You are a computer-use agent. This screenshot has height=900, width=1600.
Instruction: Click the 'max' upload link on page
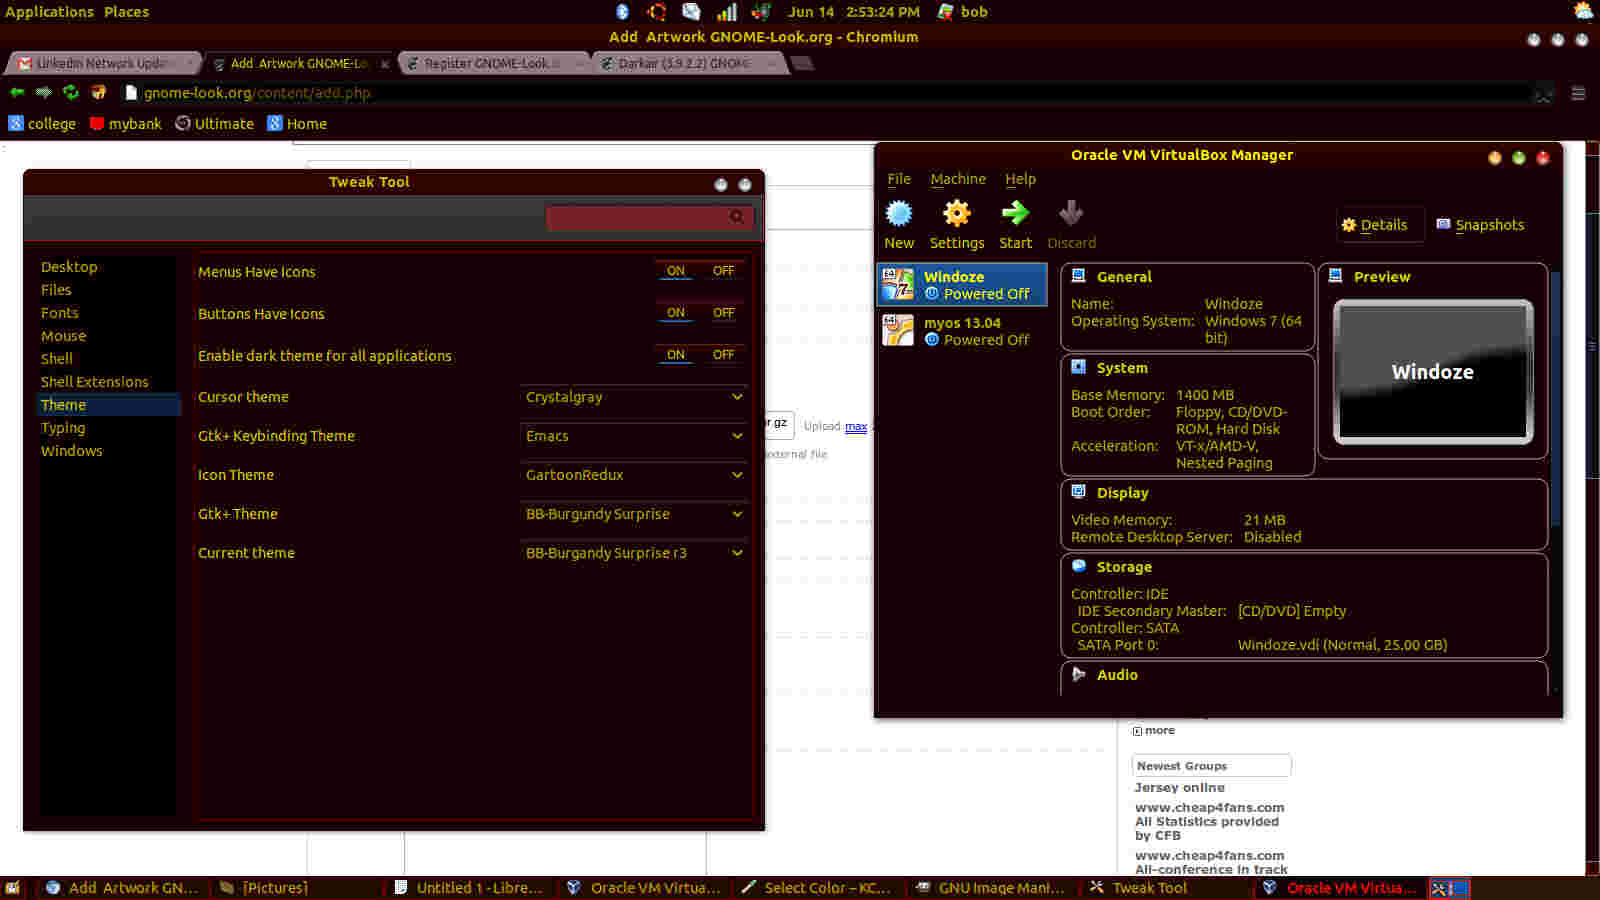point(856,426)
